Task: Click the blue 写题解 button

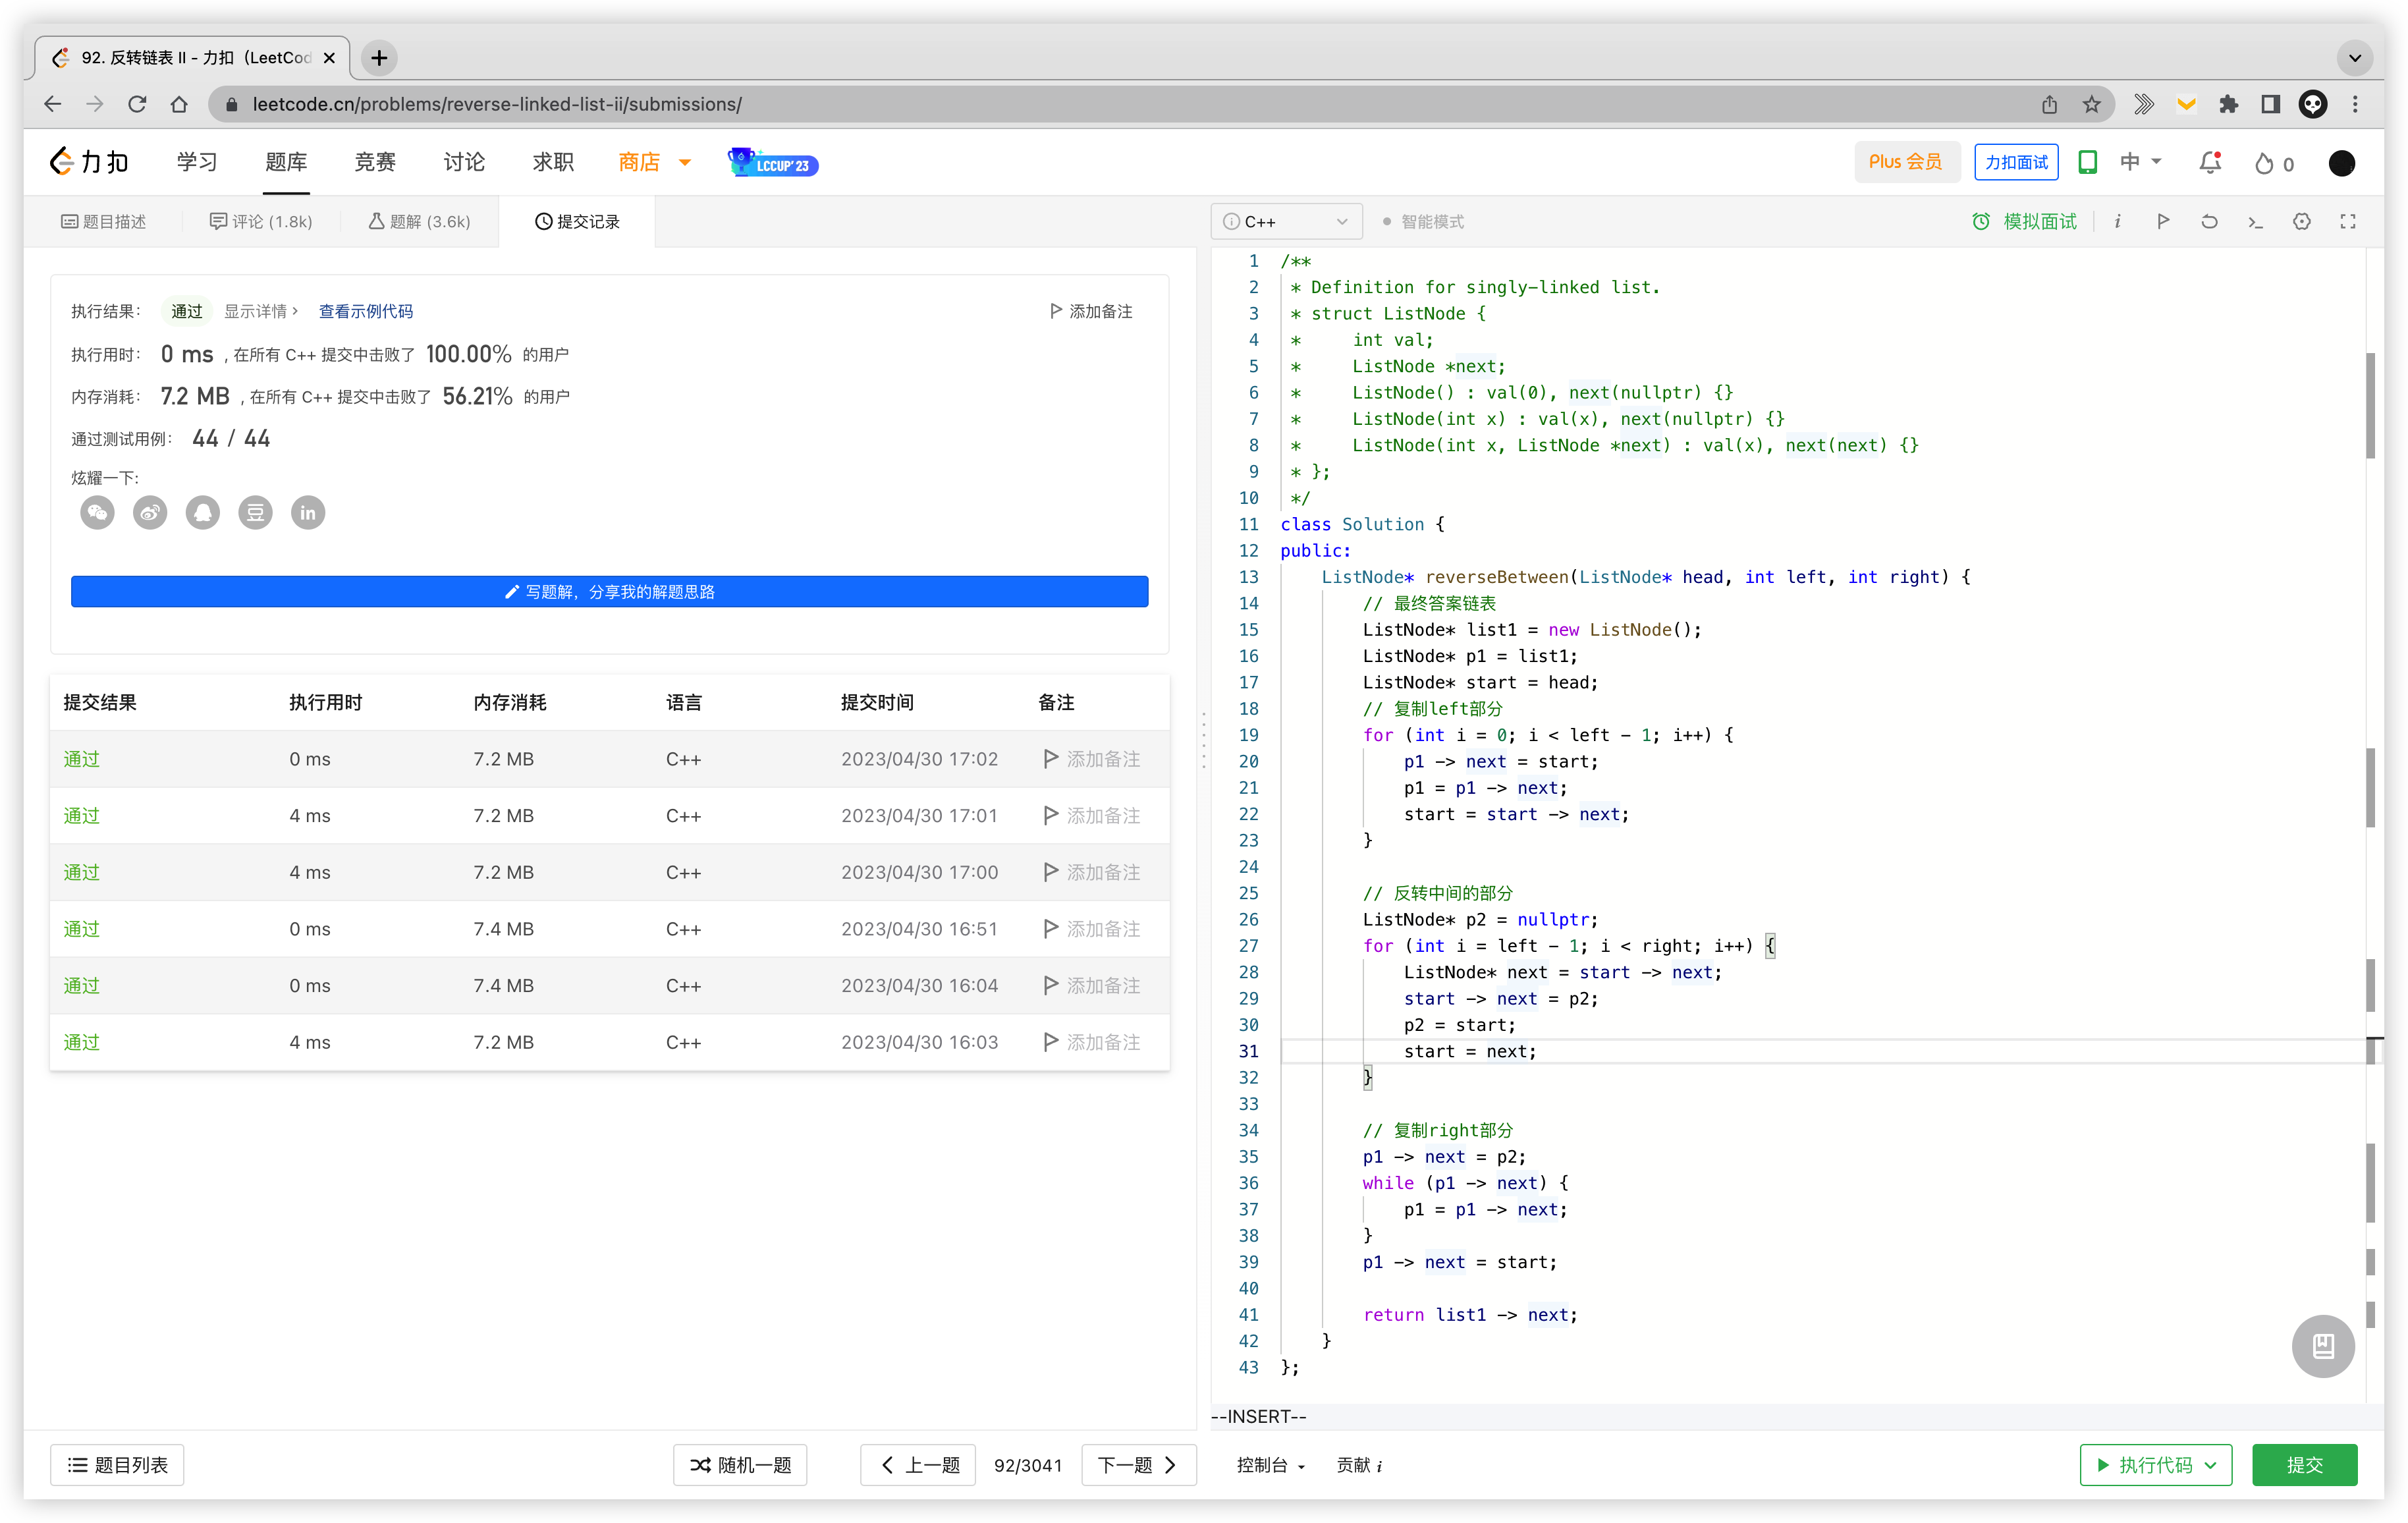Action: [x=609, y=591]
